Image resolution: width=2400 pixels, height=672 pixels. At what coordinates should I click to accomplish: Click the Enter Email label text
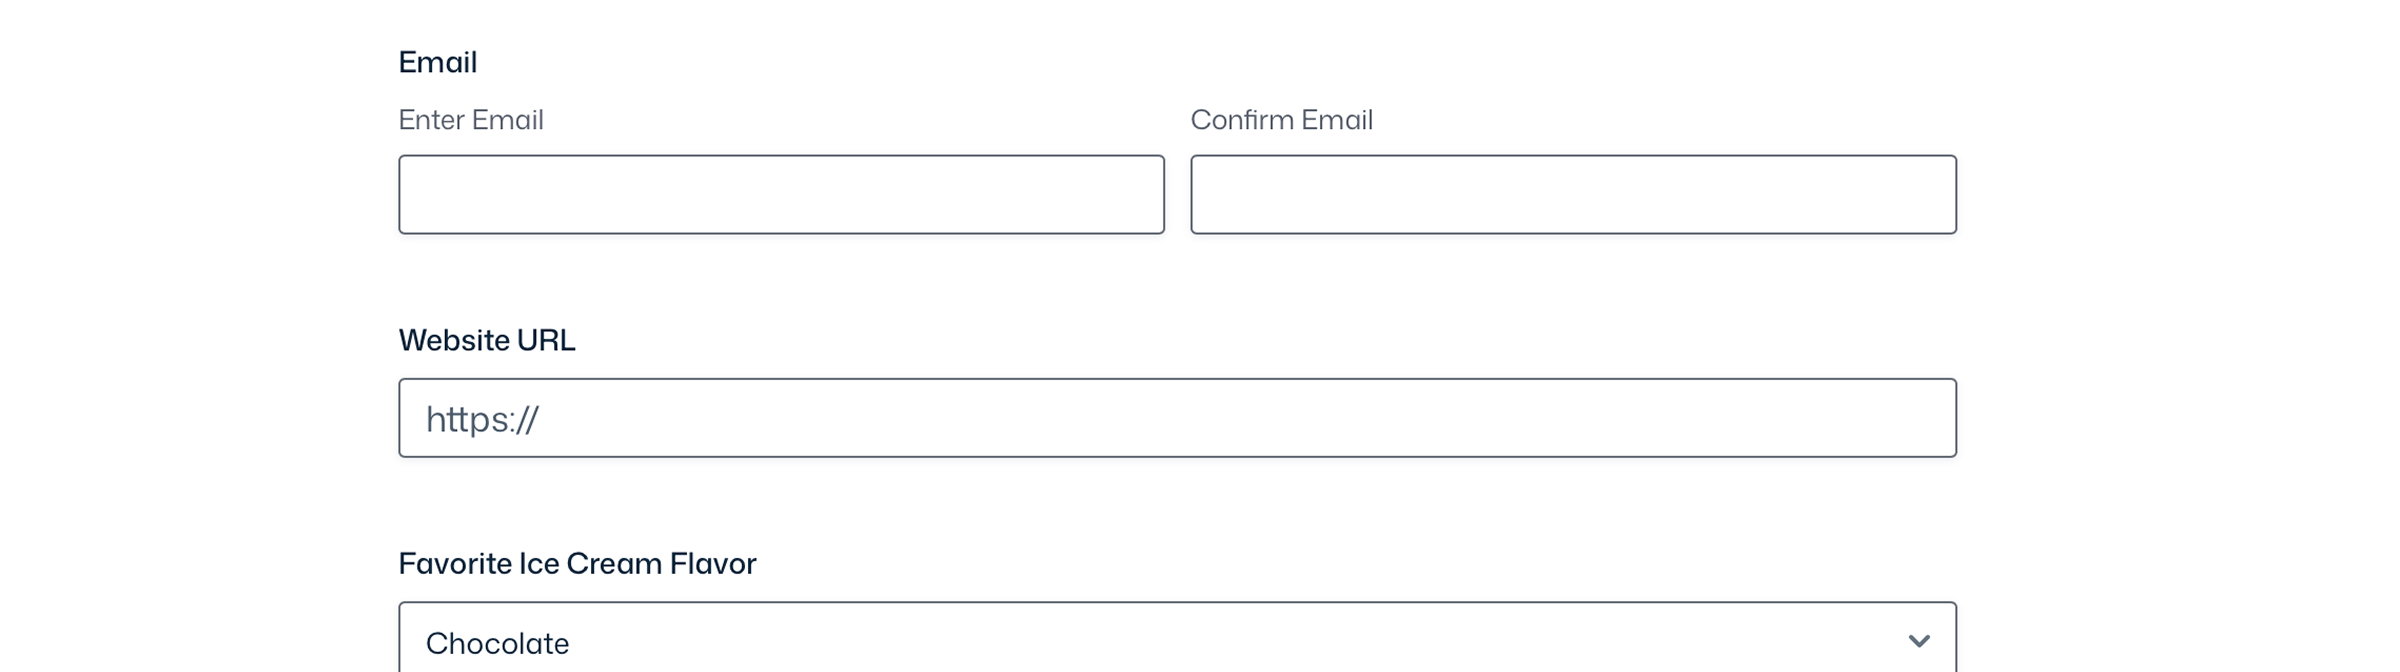click(471, 120)
